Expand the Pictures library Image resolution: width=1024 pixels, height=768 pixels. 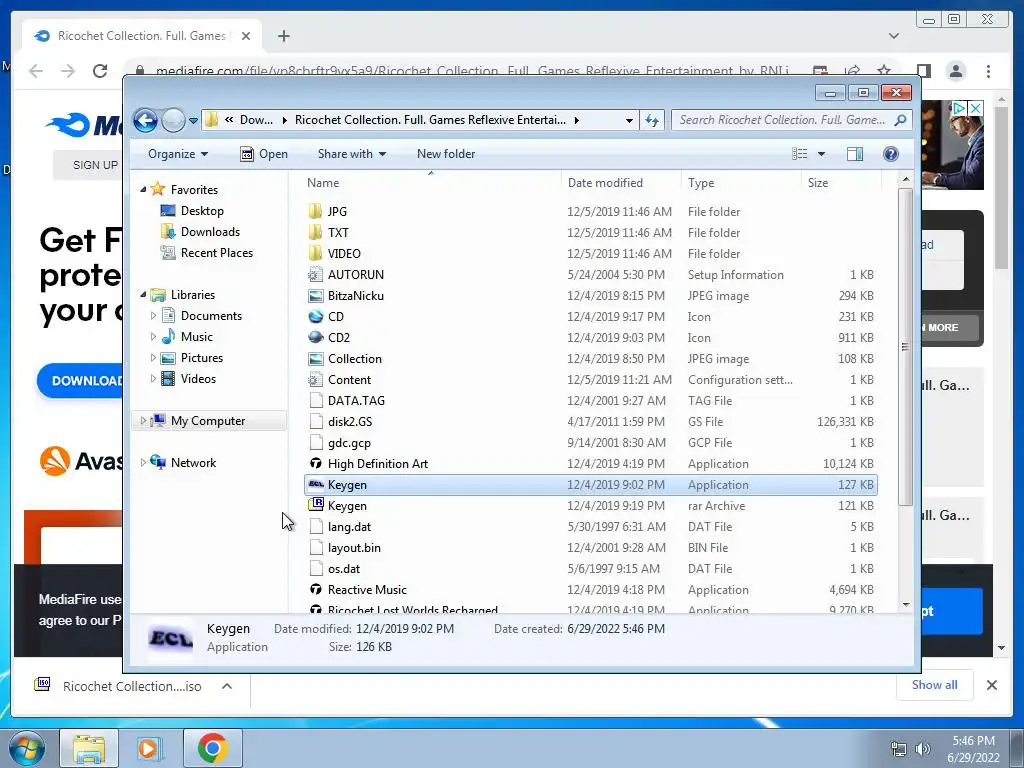coord(153,358)
